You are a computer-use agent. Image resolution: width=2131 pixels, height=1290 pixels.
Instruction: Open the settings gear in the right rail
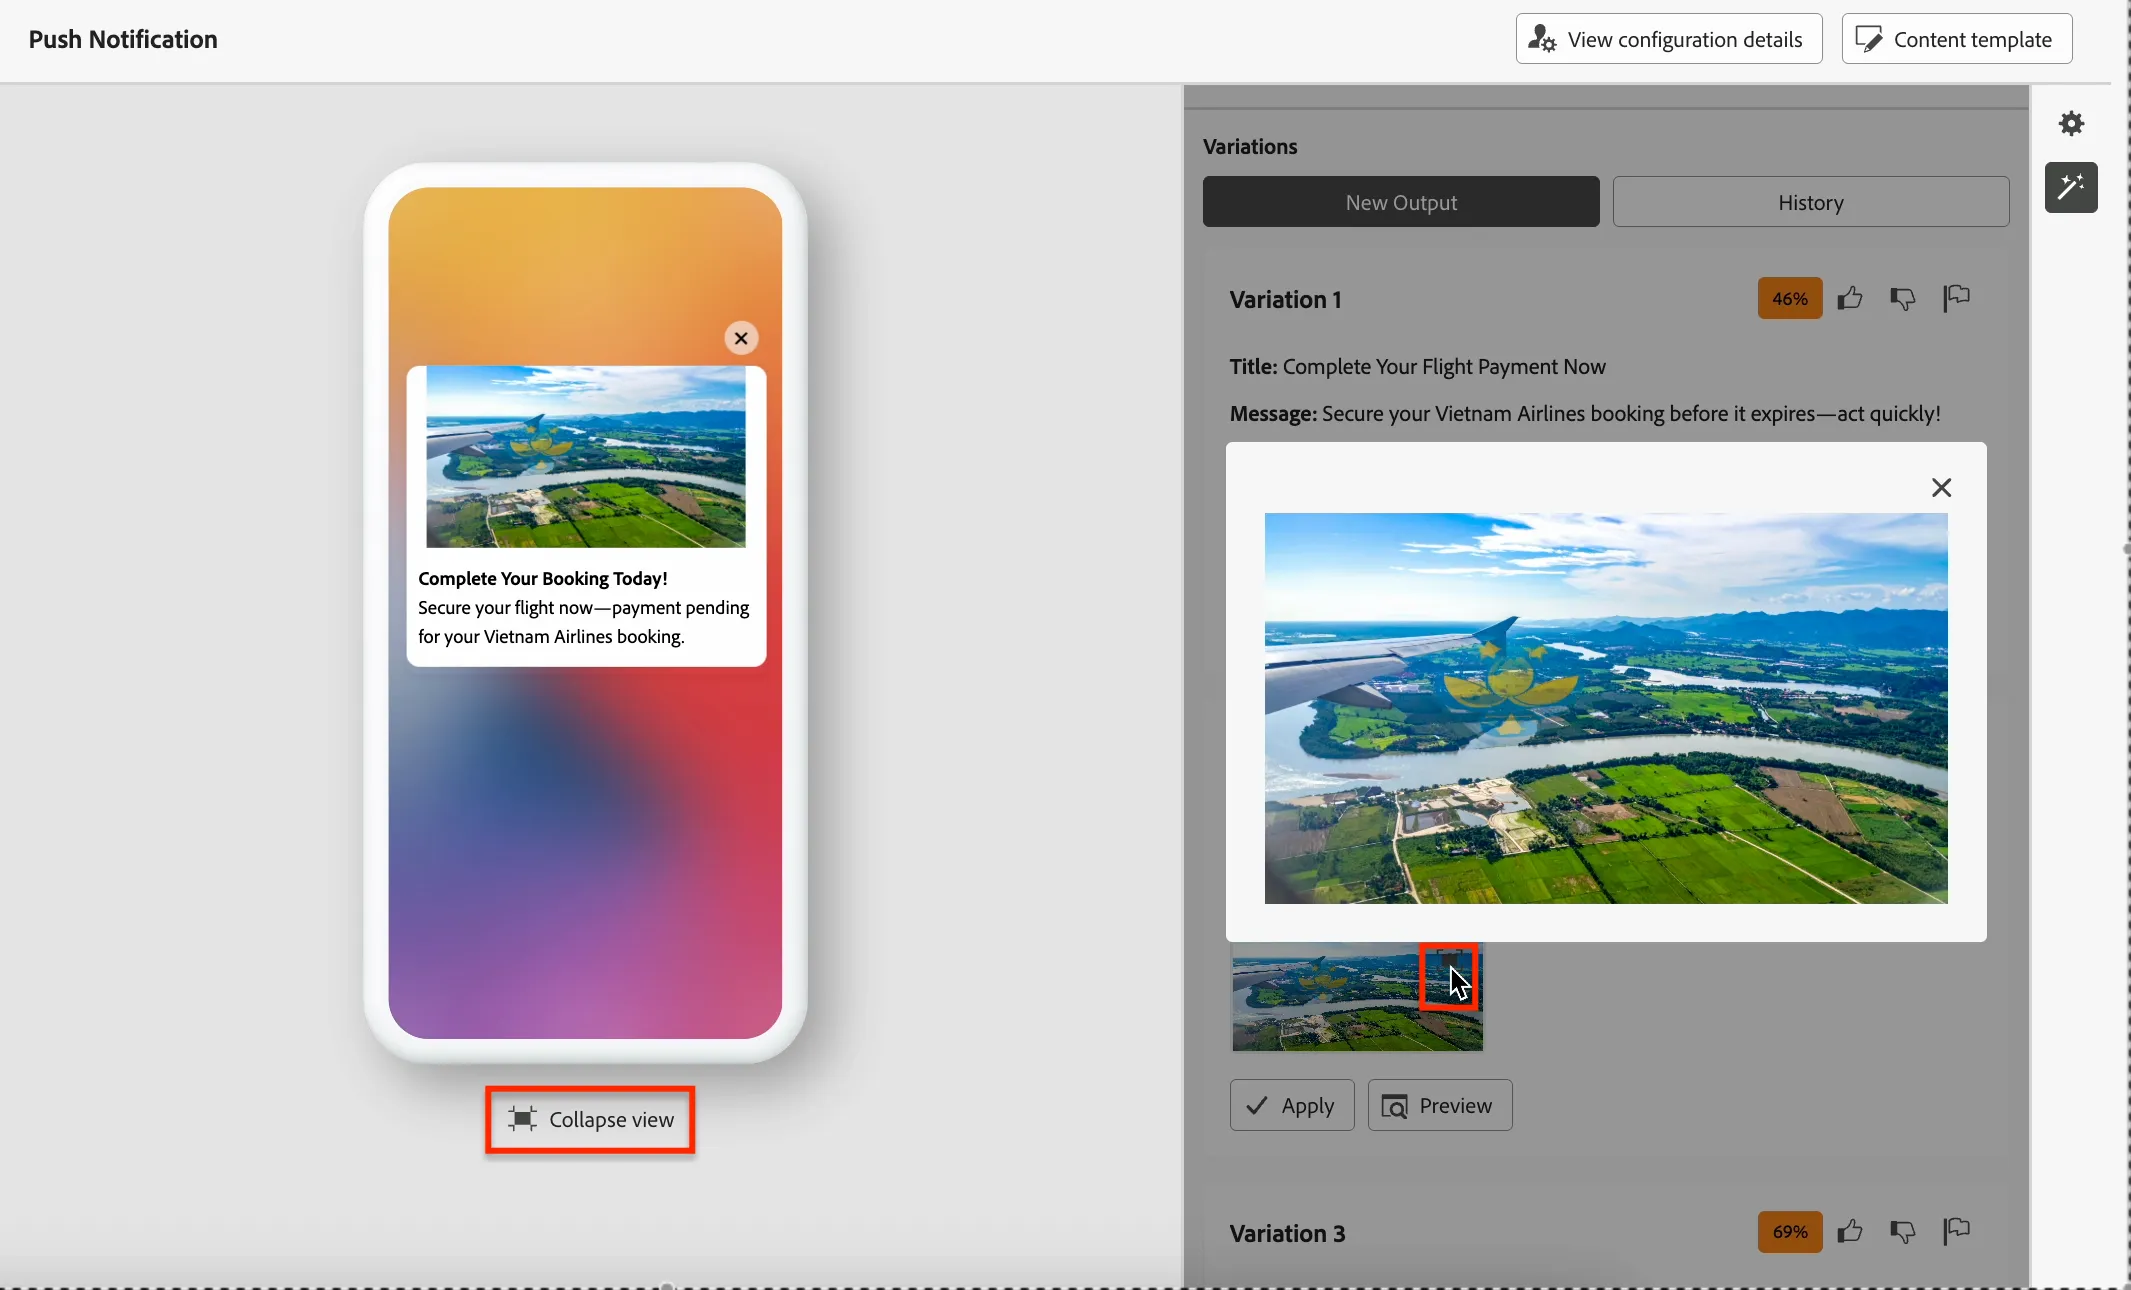[x=2071, y=124]
